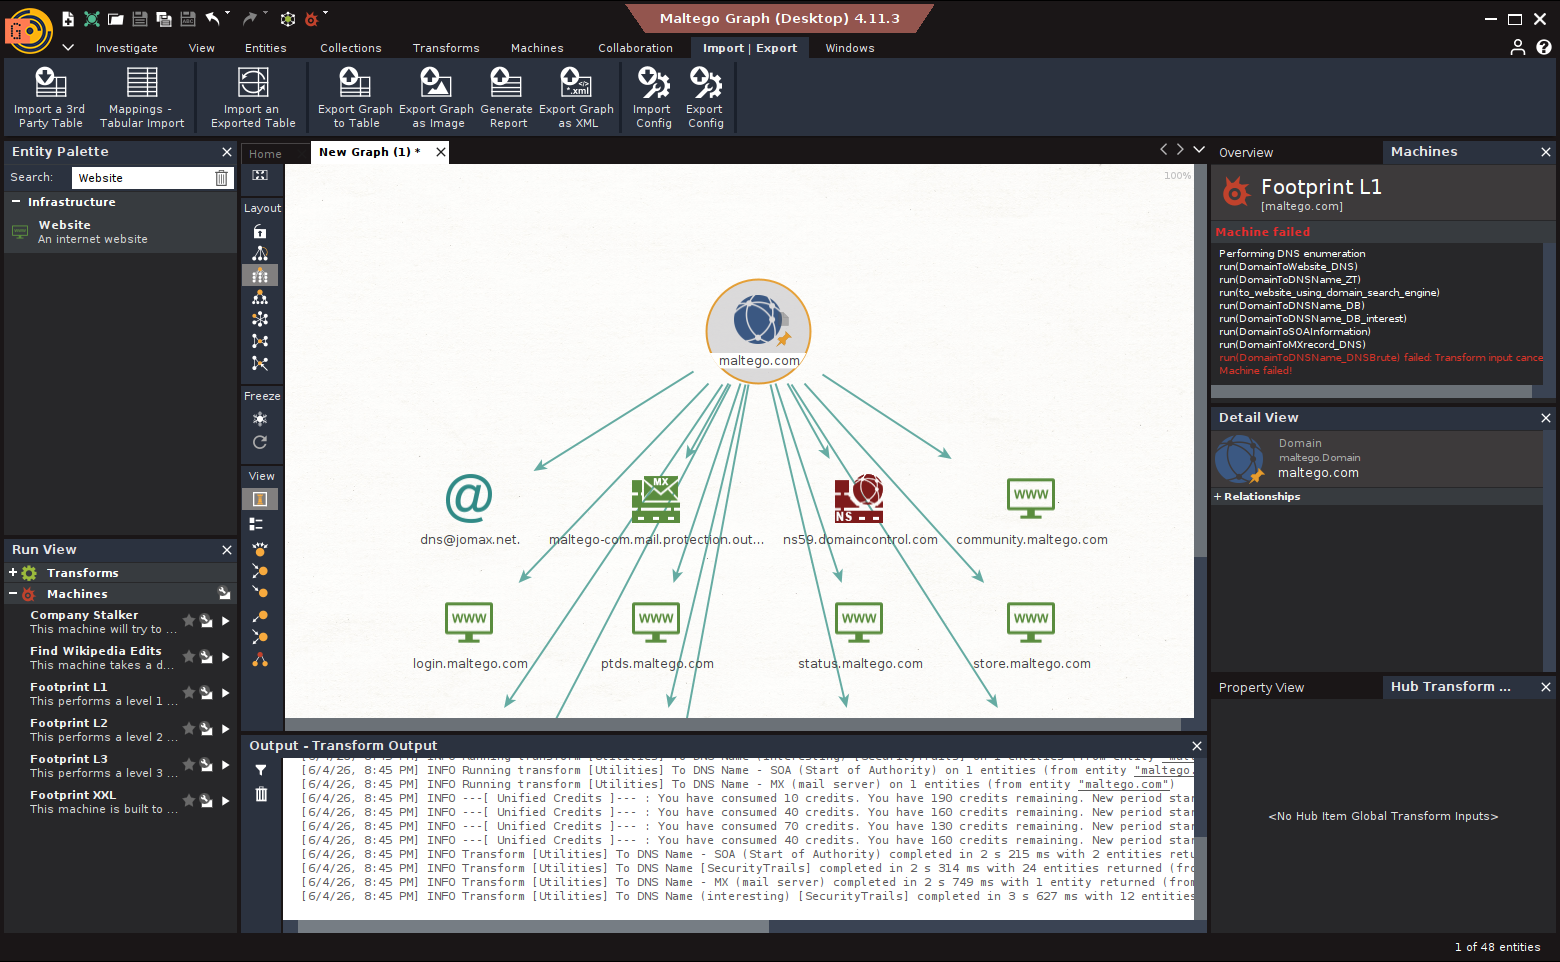1560x962 pixels.
Task: Open the Entities ribbon tab
Action: point(265,48)
